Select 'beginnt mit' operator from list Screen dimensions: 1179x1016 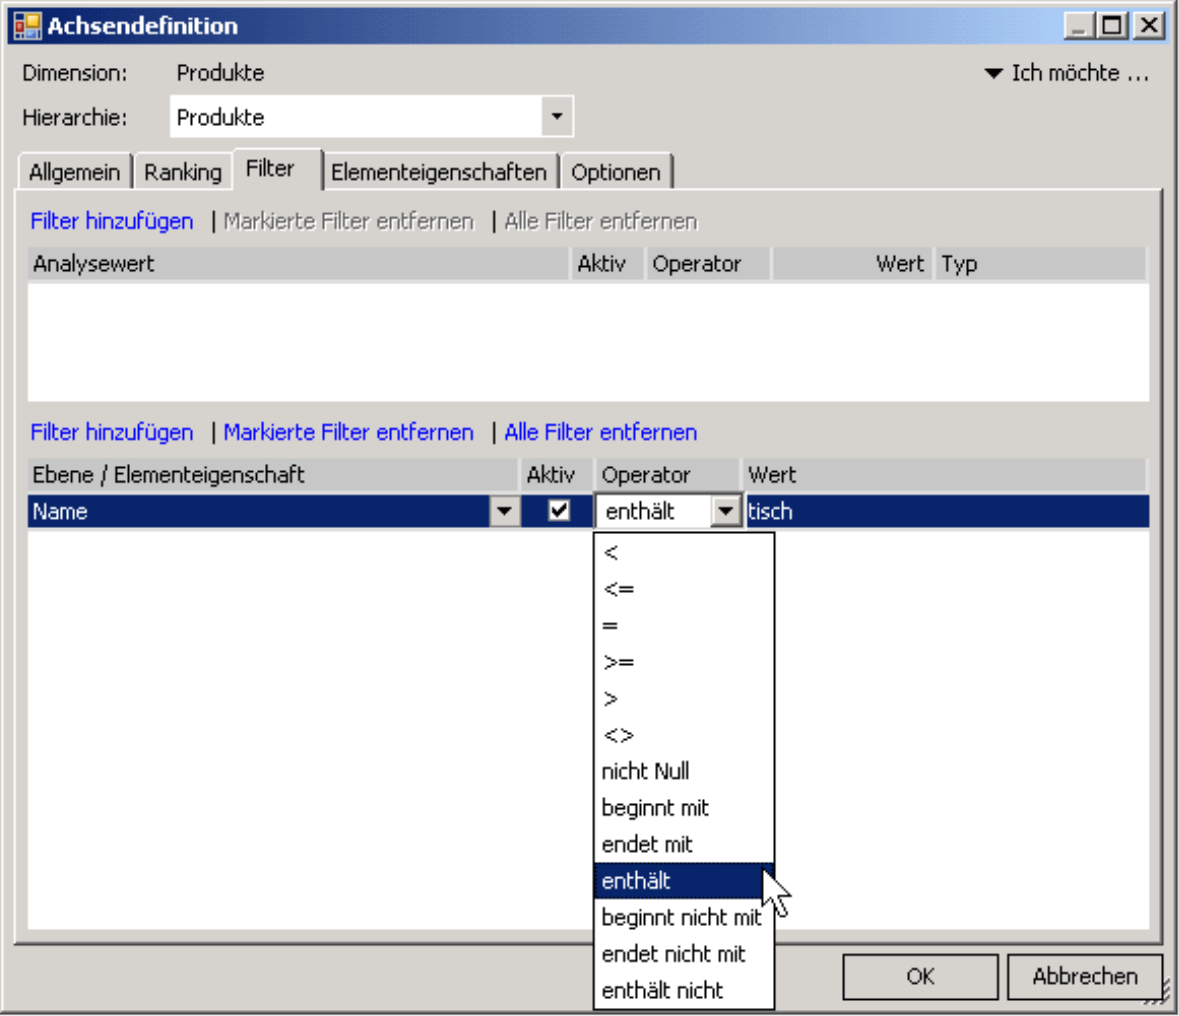point(656,808)
